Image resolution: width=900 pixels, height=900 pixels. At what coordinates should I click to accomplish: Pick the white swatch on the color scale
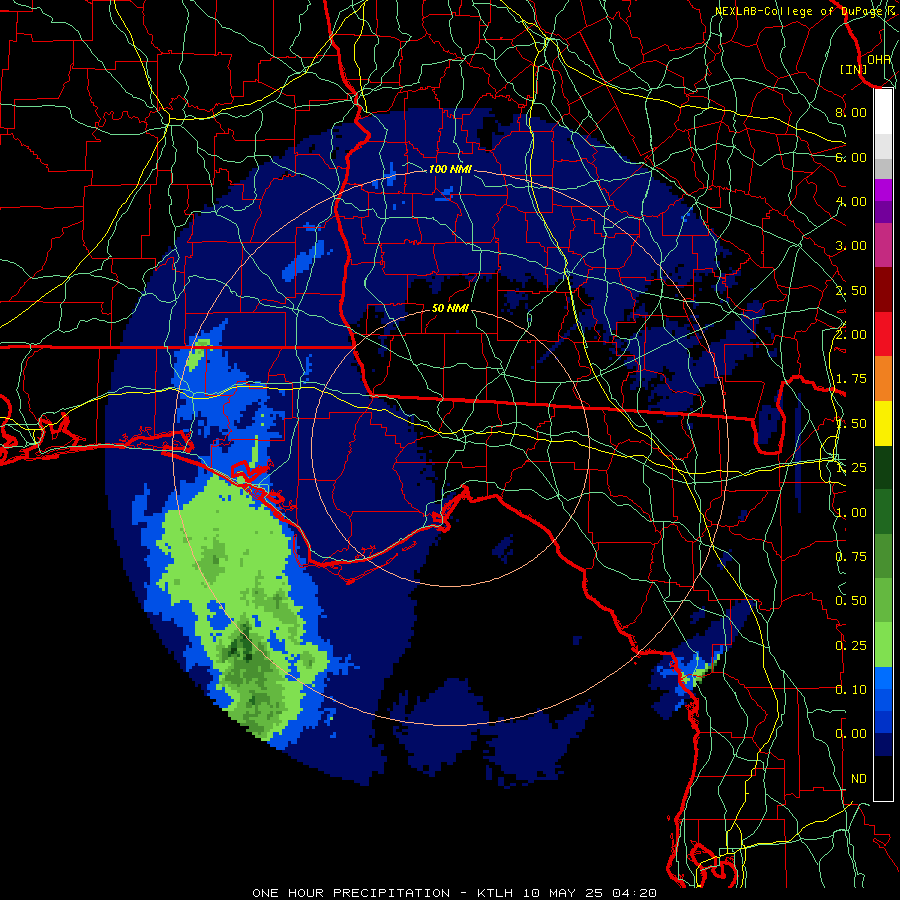pyautogui.click(x=883, y=112)
